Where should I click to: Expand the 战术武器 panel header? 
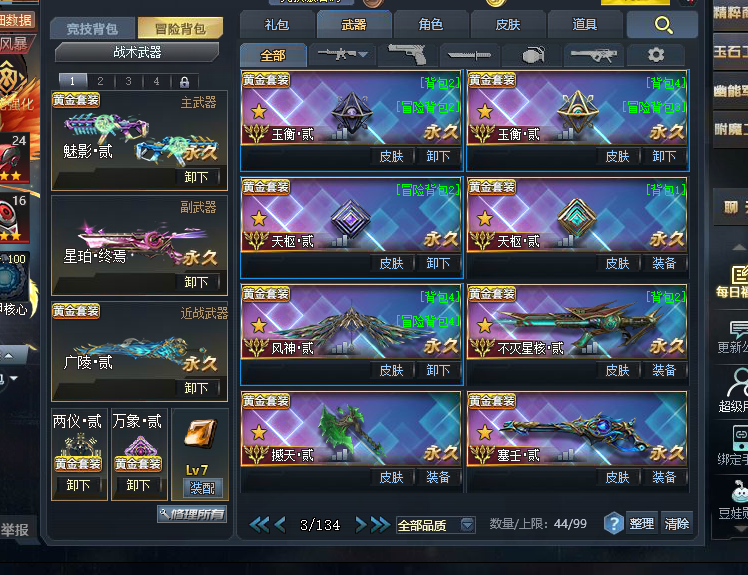137,52
